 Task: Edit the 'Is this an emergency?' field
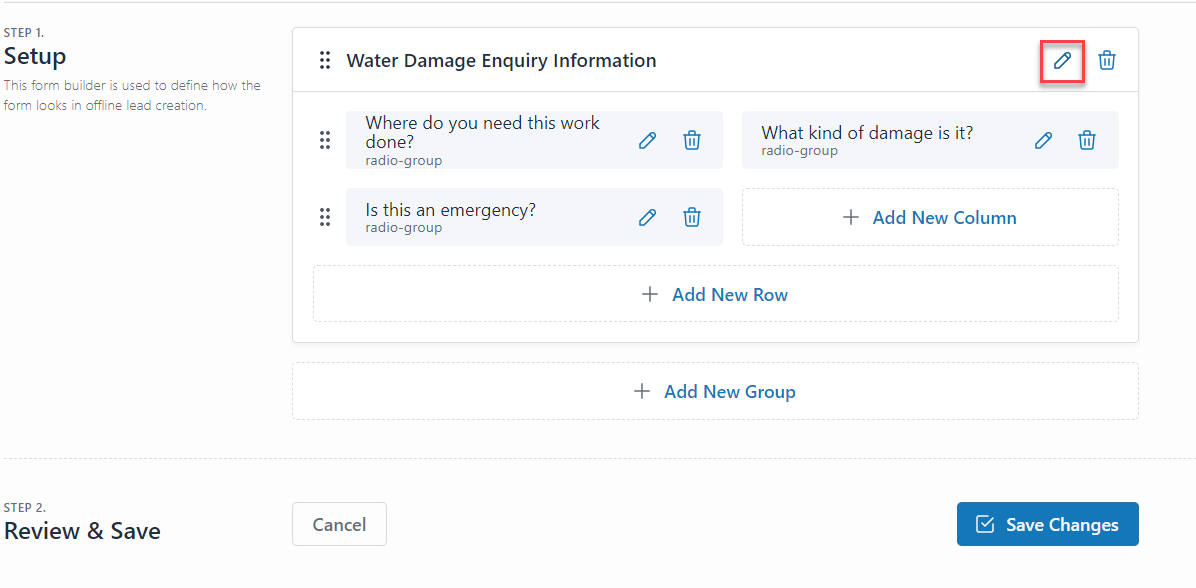pyautogui.click(x=647, y=217)
